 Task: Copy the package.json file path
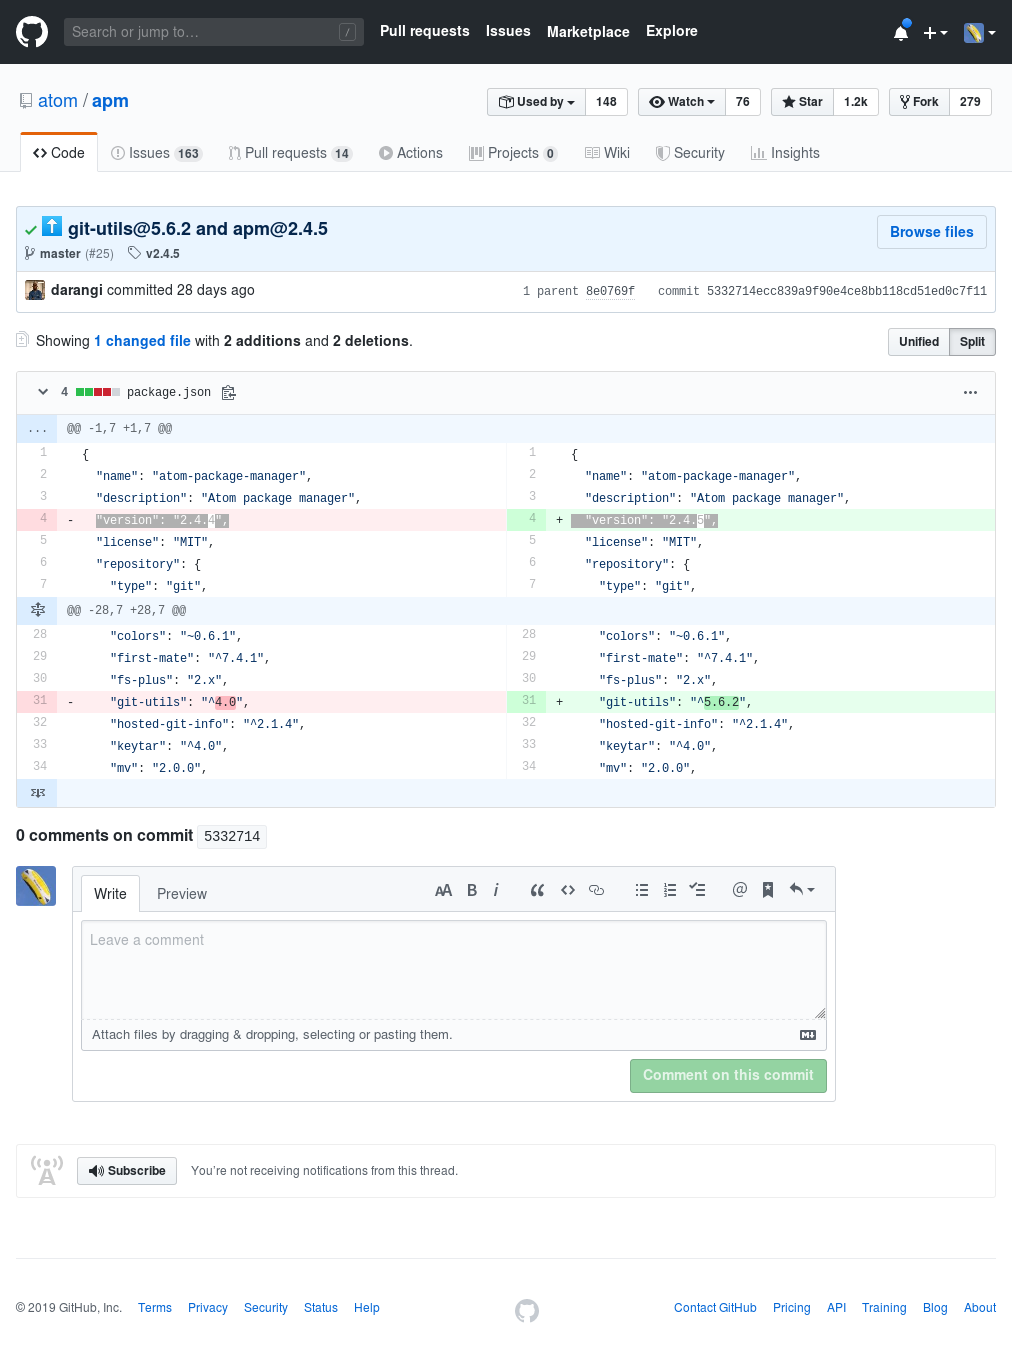coord(228,393)
